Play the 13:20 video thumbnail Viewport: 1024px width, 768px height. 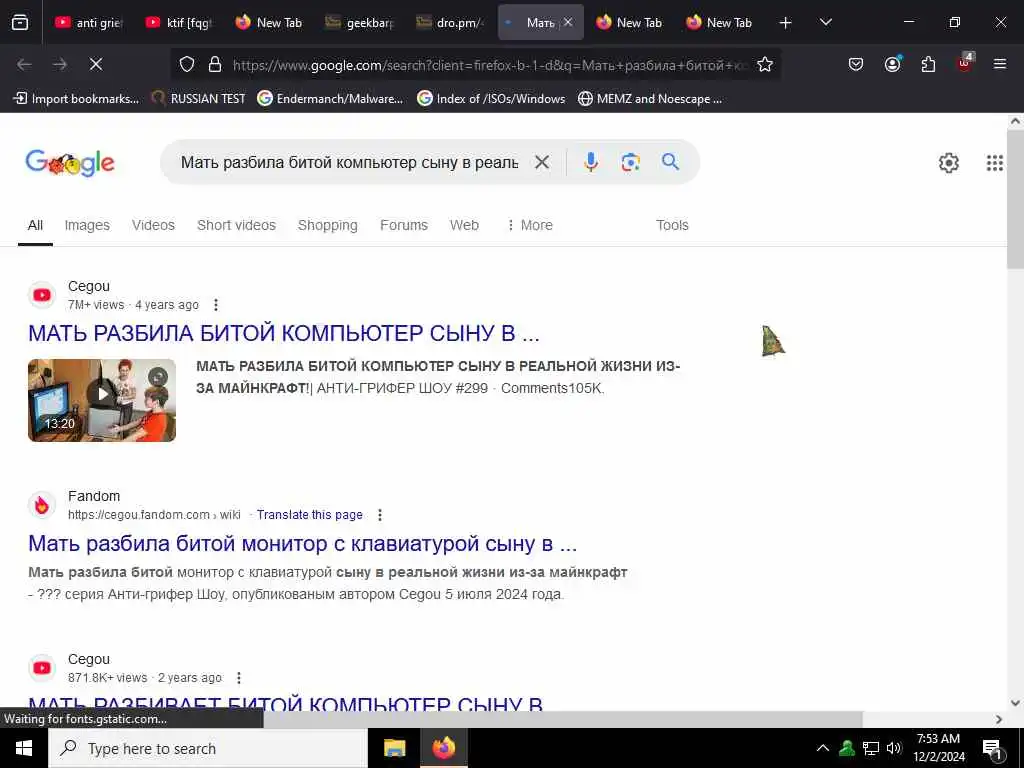click(x=102, y=400)
